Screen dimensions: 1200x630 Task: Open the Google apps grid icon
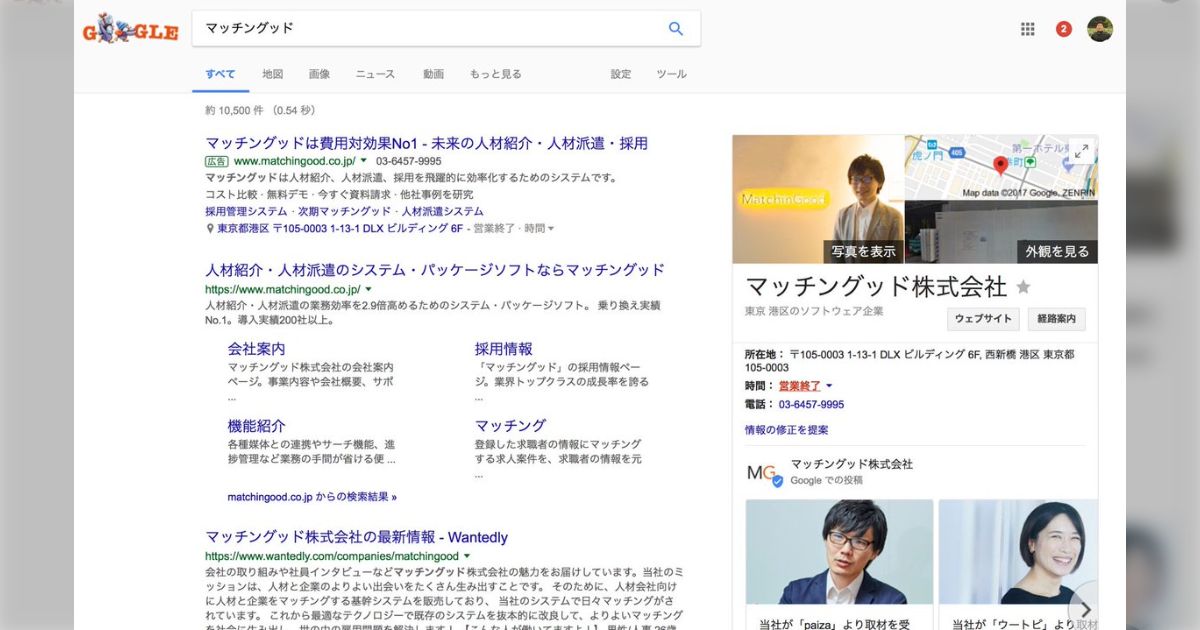[1027, 29]
